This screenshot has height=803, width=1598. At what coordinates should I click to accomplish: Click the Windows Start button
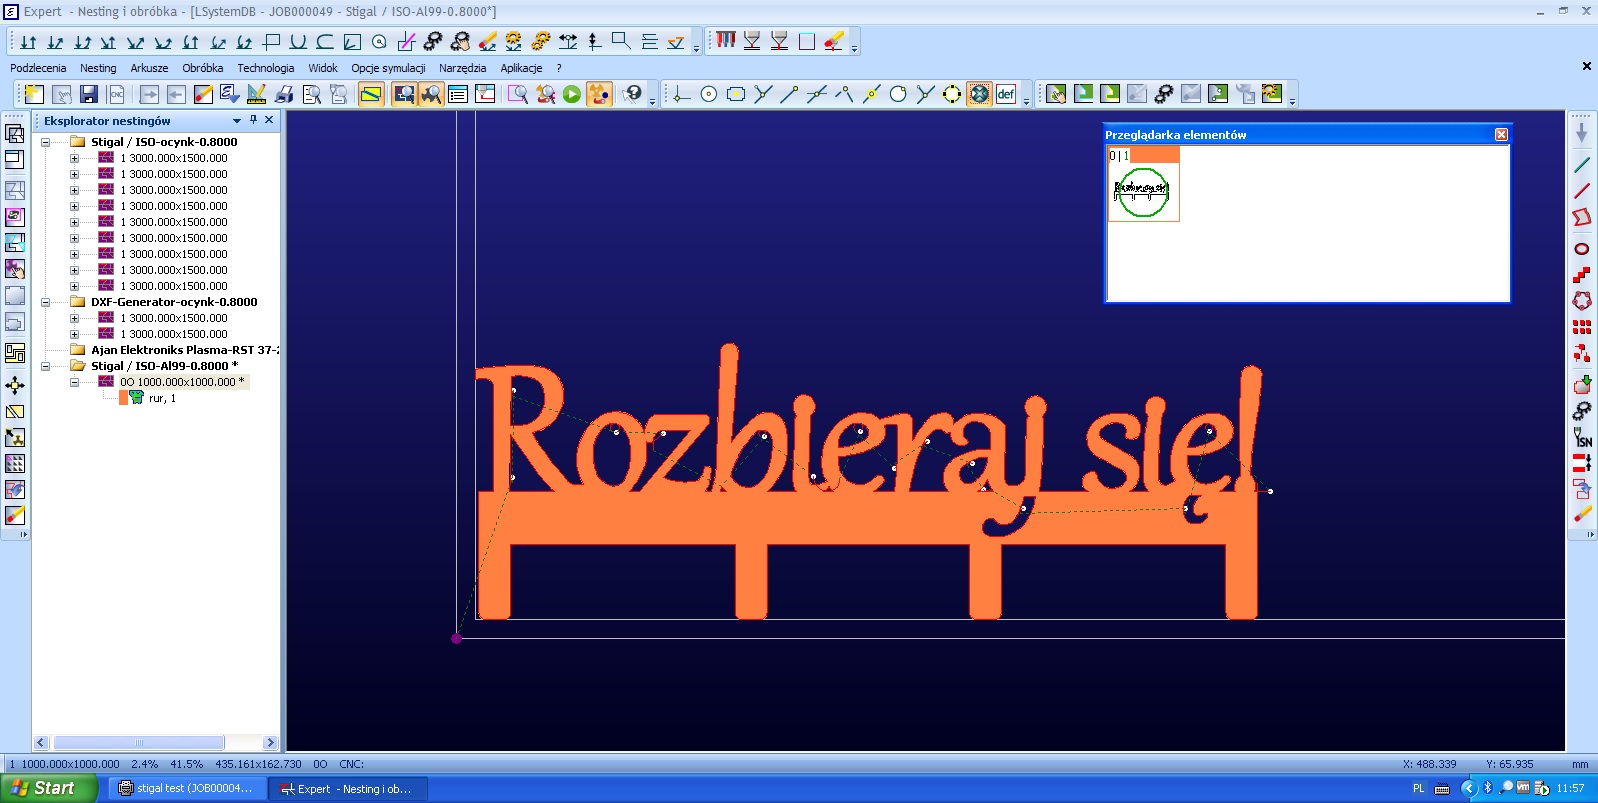tap(49, 788)
